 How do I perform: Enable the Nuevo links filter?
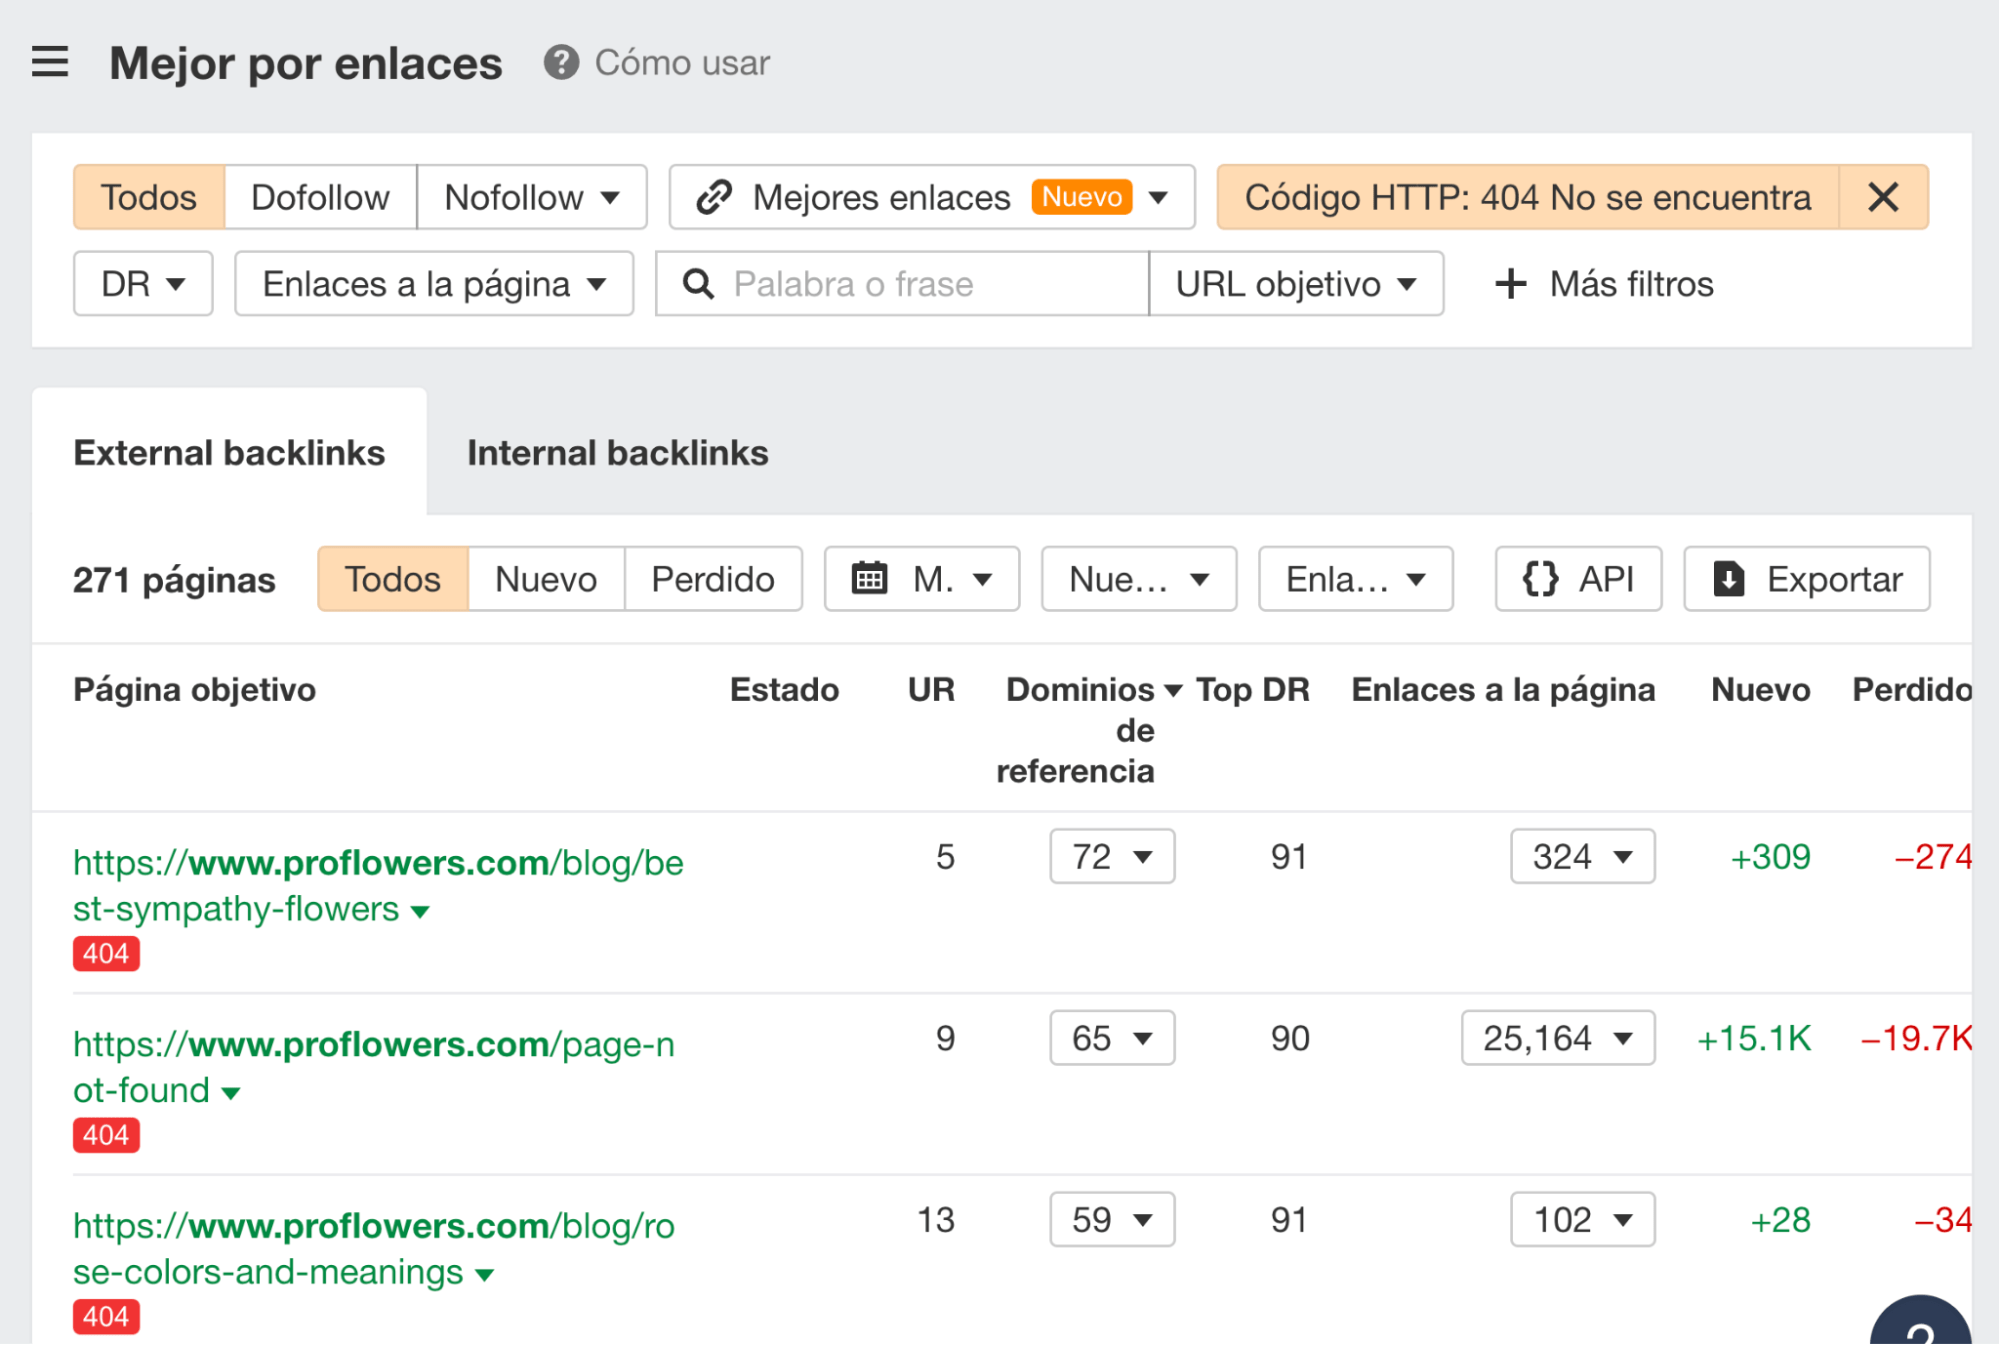pyautogui.click(x=544, y=578)
